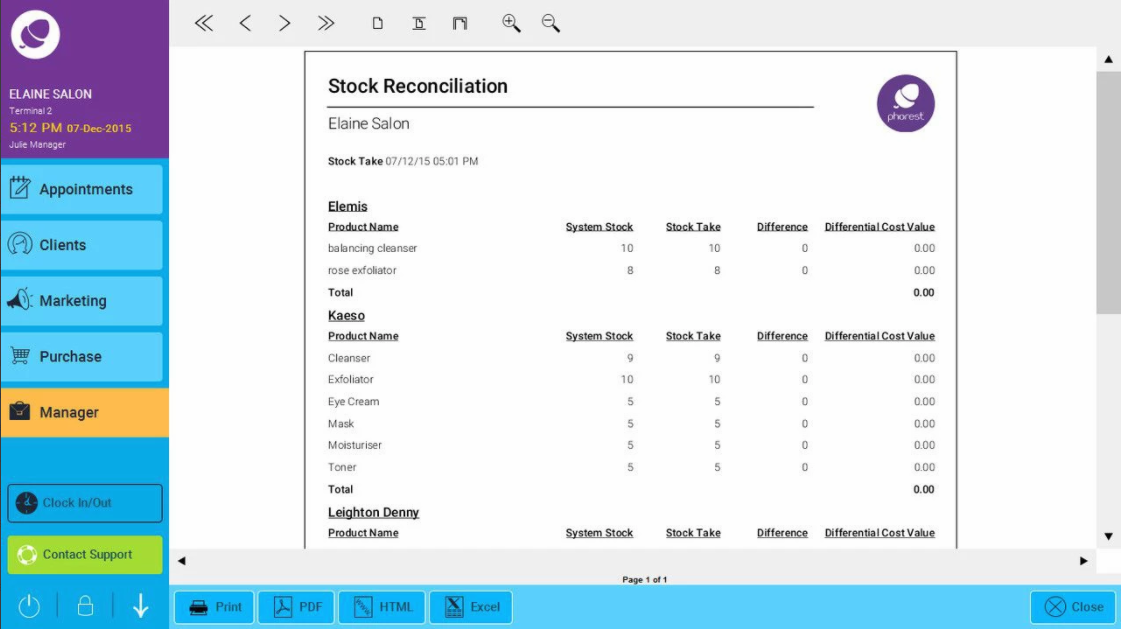Go to first page of report
1121x629 pixels.
point(204,24)
